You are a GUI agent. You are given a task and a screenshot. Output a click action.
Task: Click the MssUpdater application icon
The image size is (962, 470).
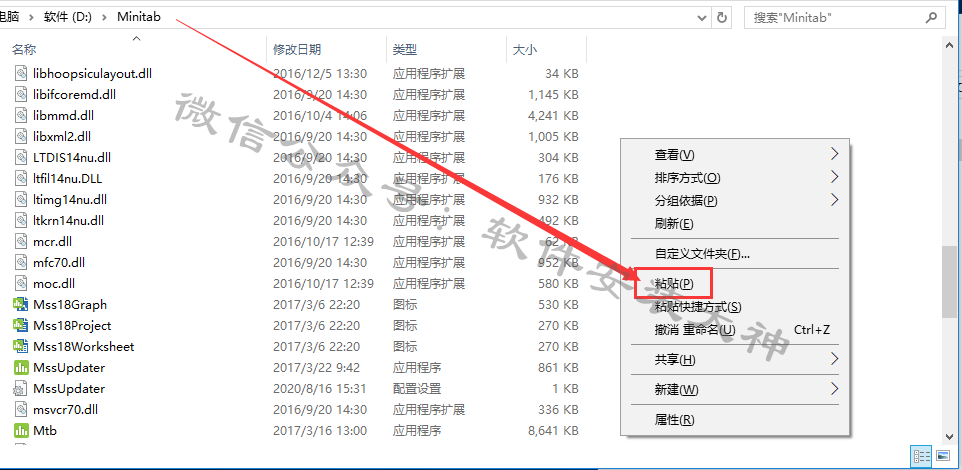(x=21, y=368)
